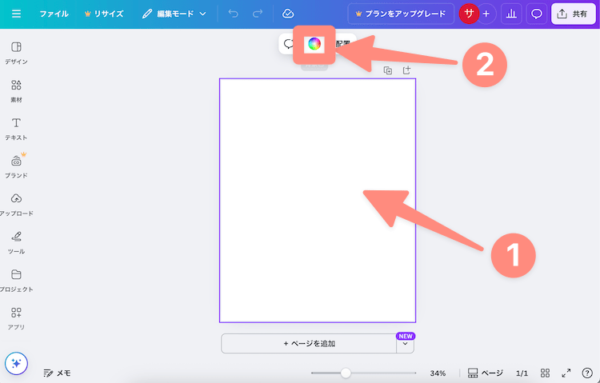Open the hamburger main menu
This screenshot has height=383, width=600.
[x=16, y=14]
